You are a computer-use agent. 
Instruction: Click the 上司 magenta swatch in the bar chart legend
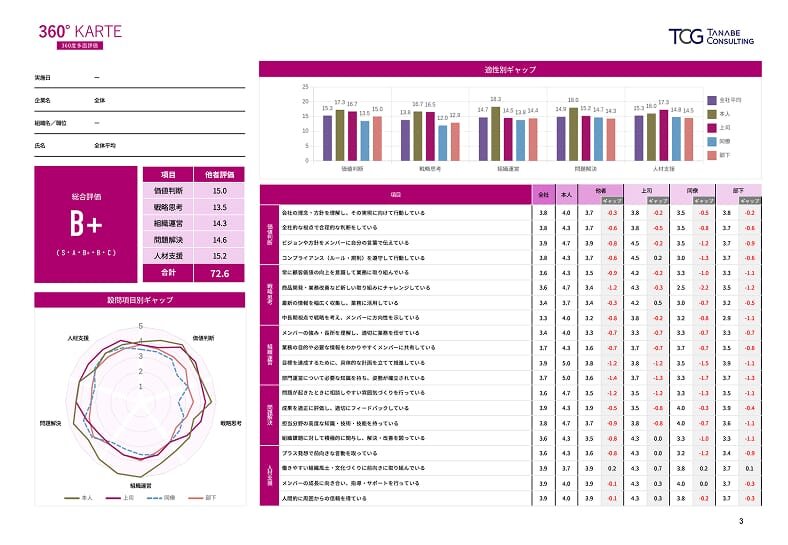click(712, 128)
